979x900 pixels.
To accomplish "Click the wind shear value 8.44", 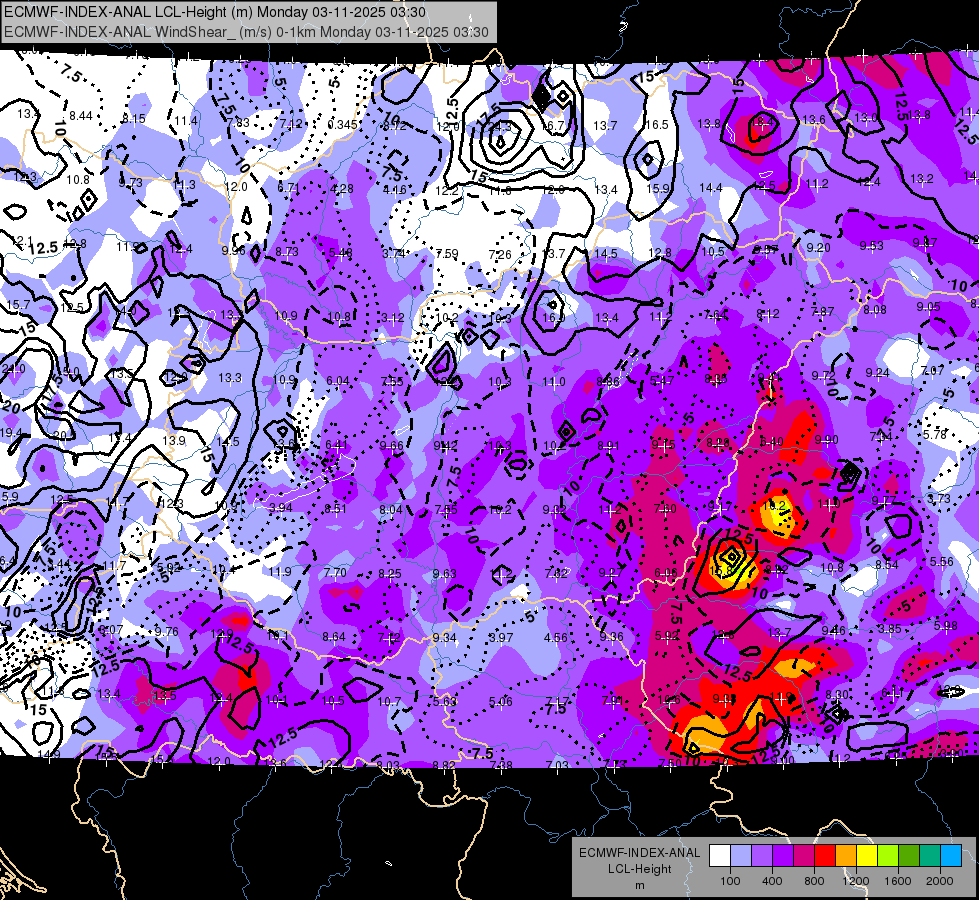I will pyautogui.click(x=81, y=116).
